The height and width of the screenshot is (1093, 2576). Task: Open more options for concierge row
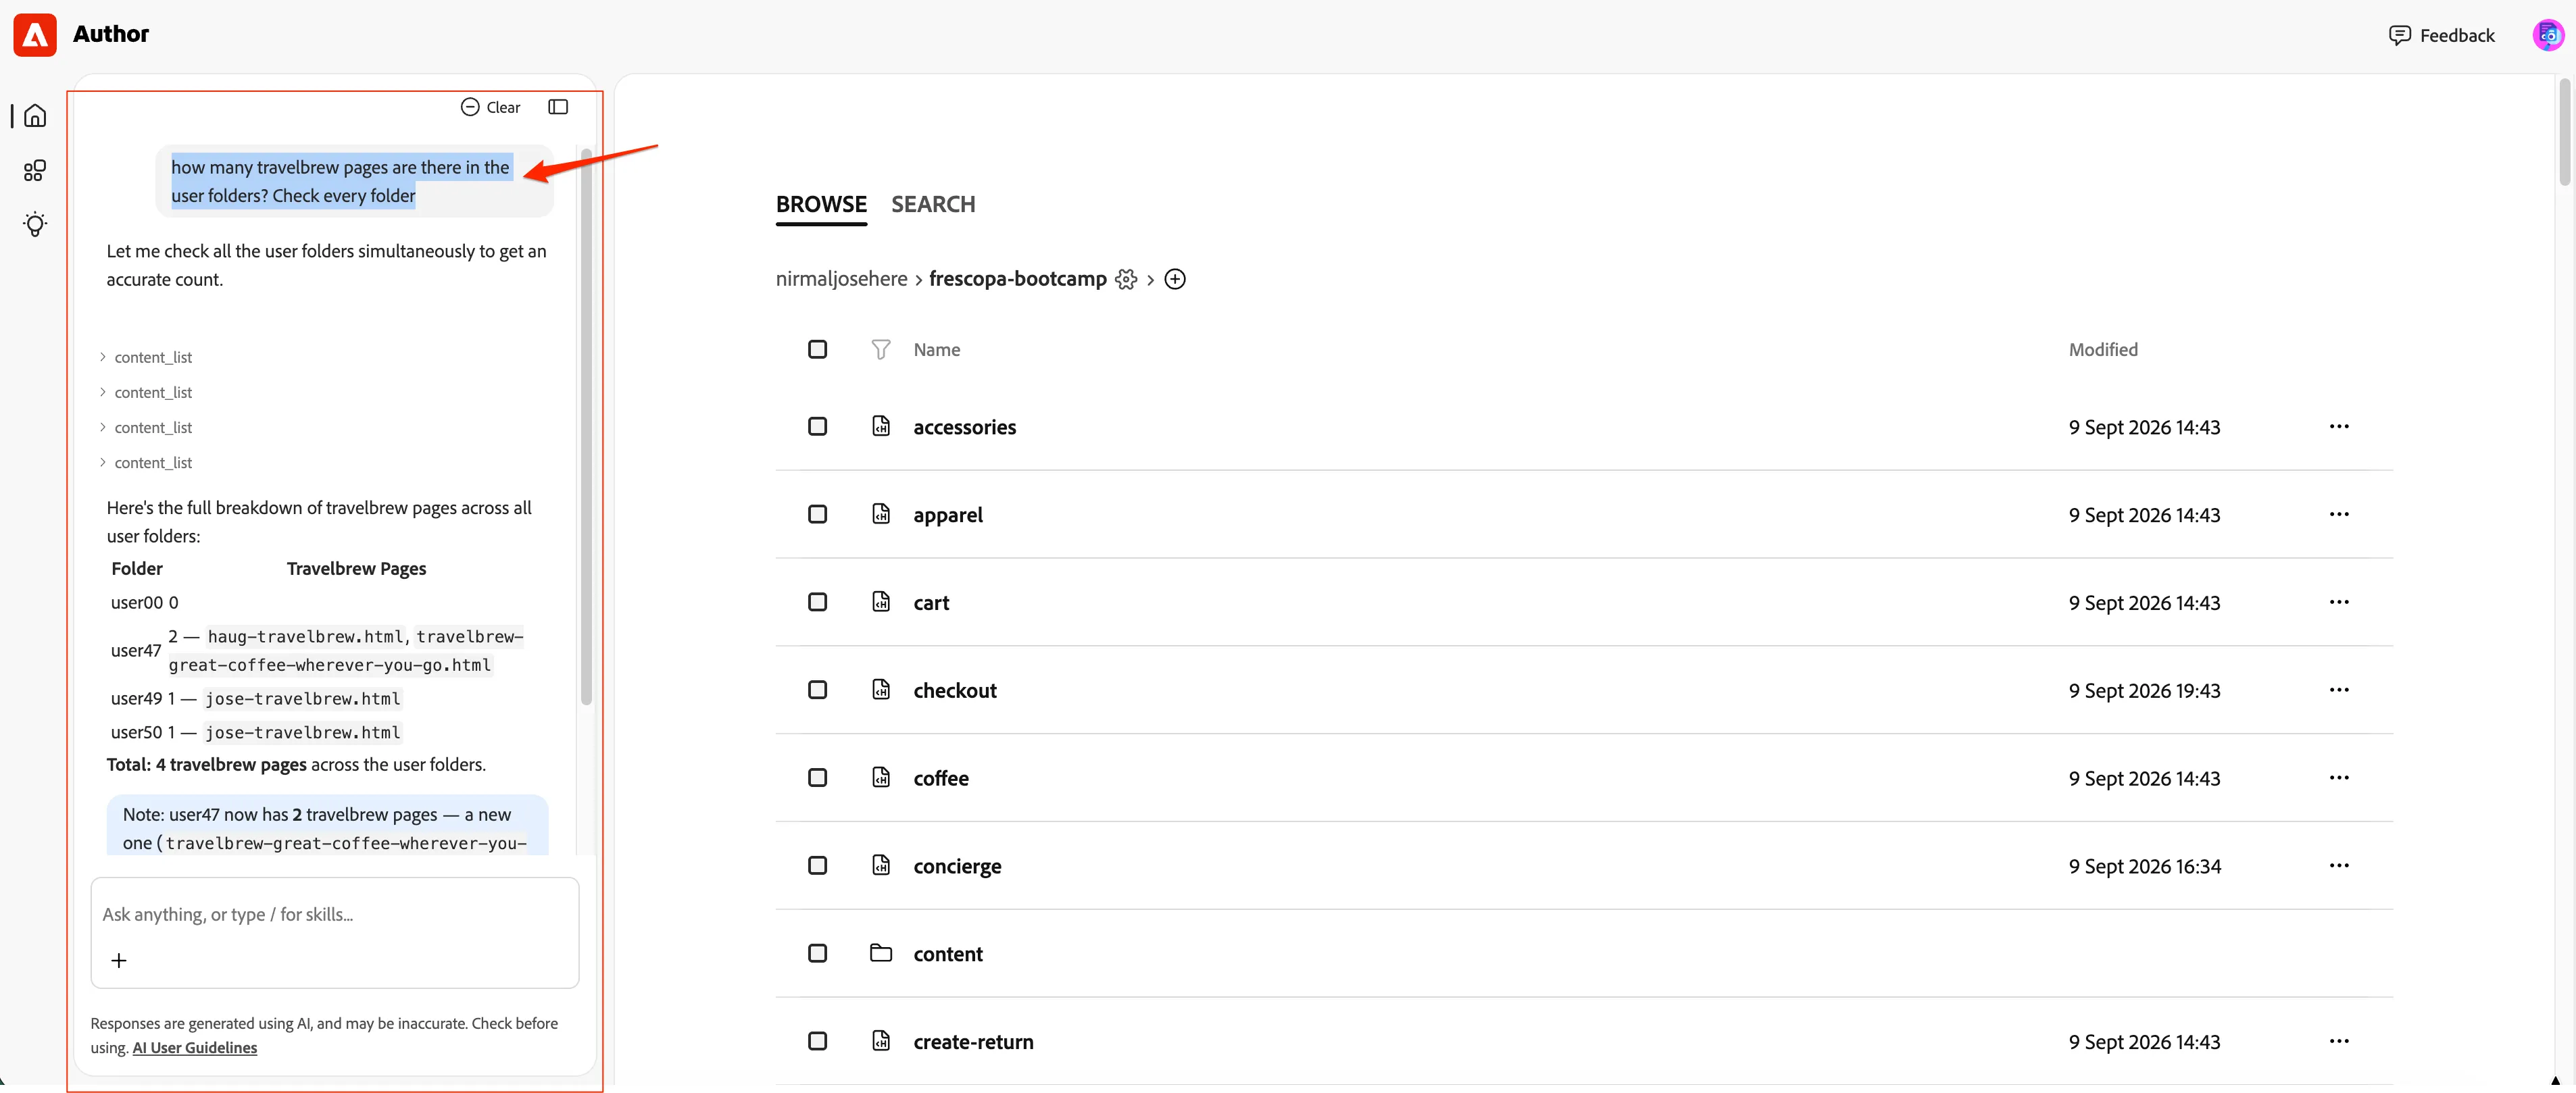pos(2338,866)
